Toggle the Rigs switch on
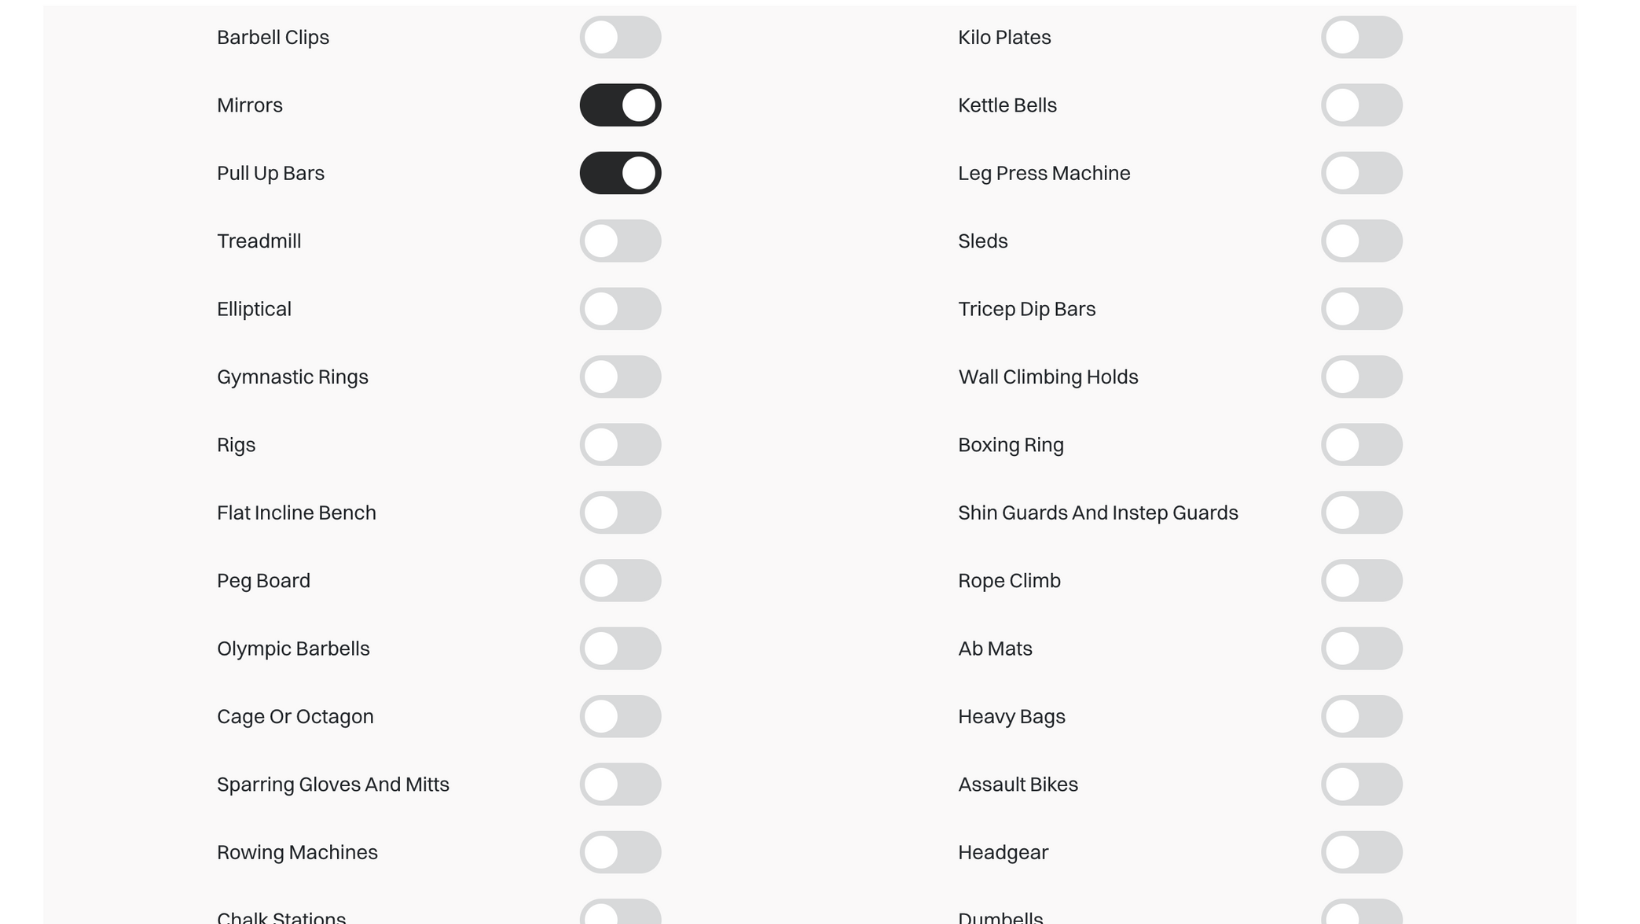 pyautogui.click(x=620, y=445)
